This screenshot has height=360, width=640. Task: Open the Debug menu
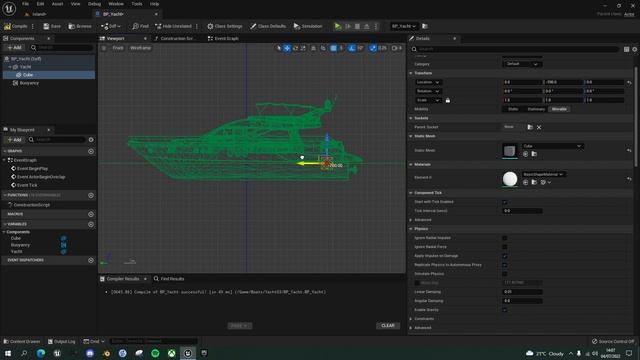click(94, 4)
